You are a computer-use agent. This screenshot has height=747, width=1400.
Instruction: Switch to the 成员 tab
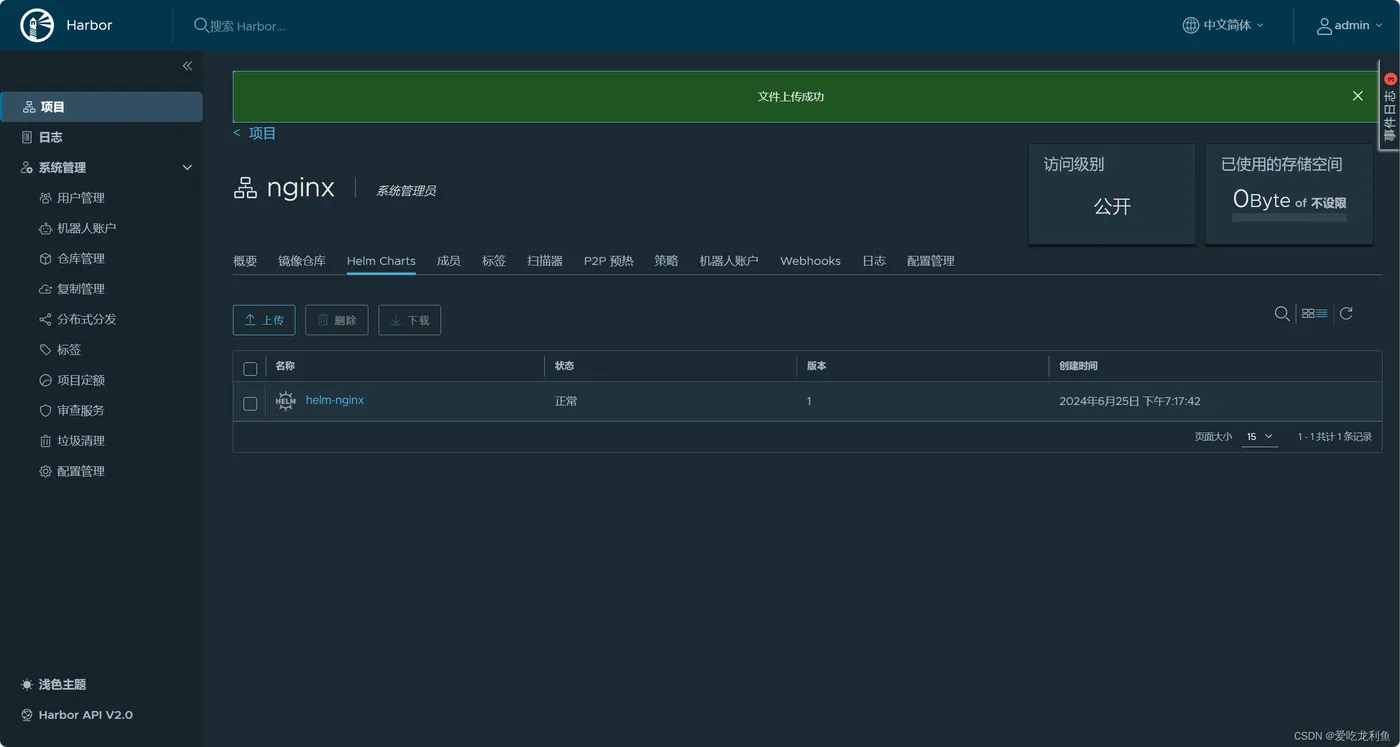click(449, 261)
